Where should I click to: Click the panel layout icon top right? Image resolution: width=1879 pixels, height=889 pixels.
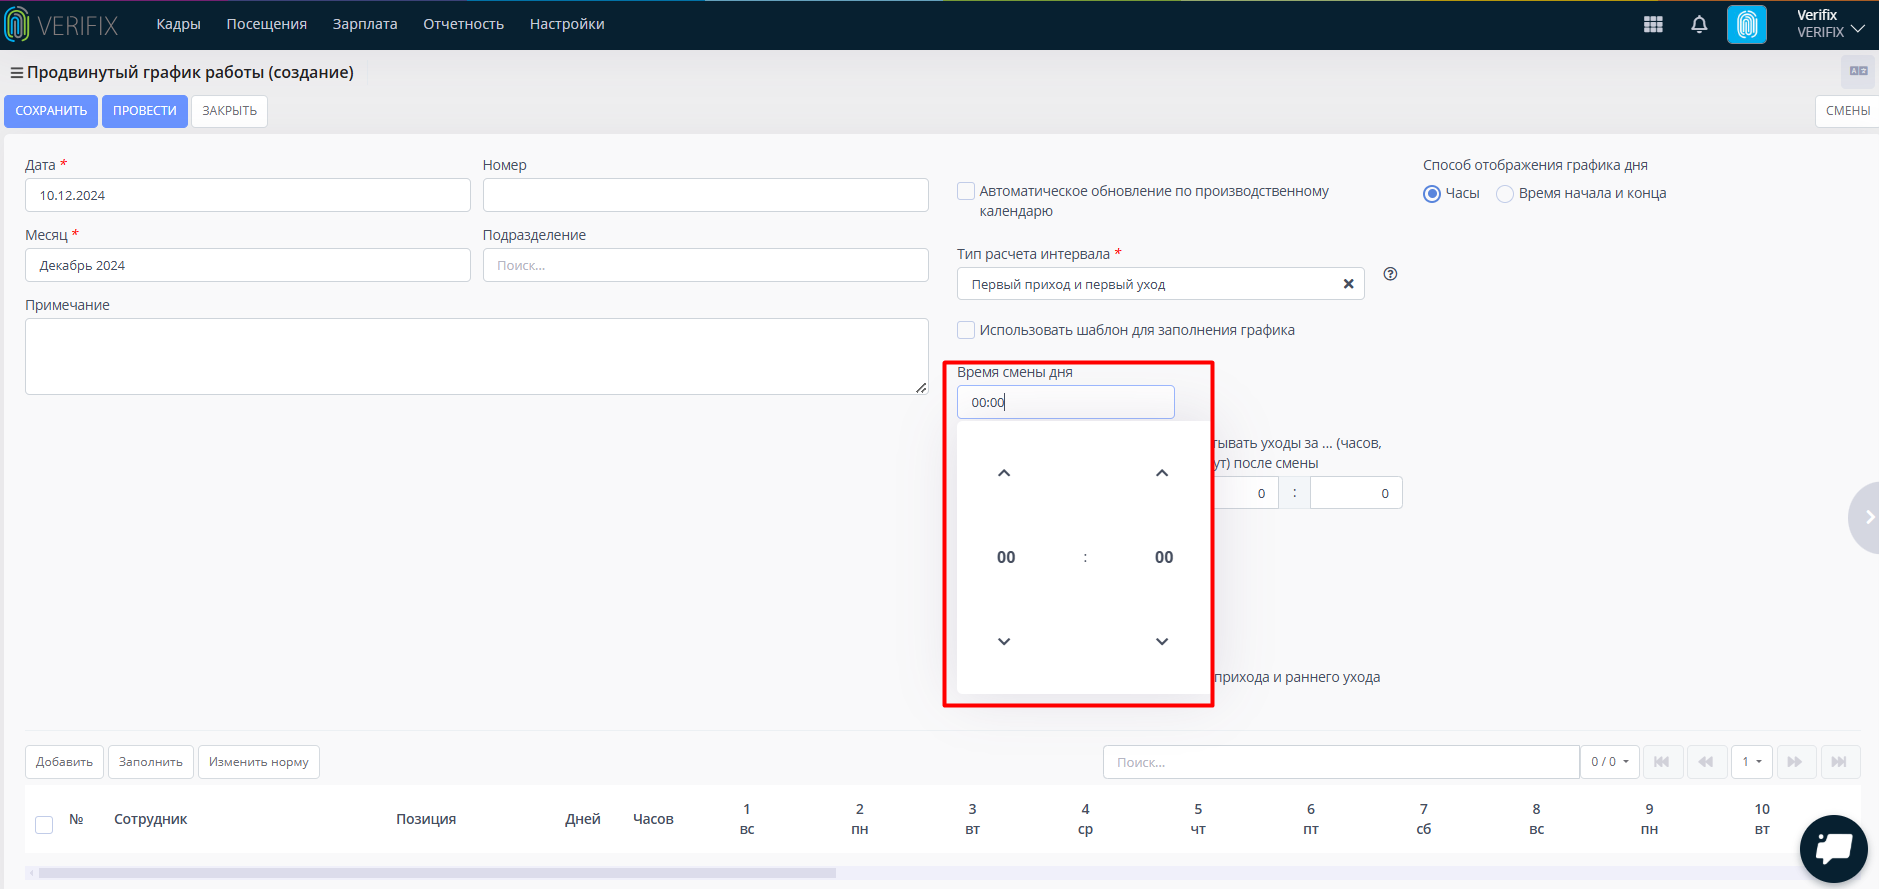coord(1859,71)
